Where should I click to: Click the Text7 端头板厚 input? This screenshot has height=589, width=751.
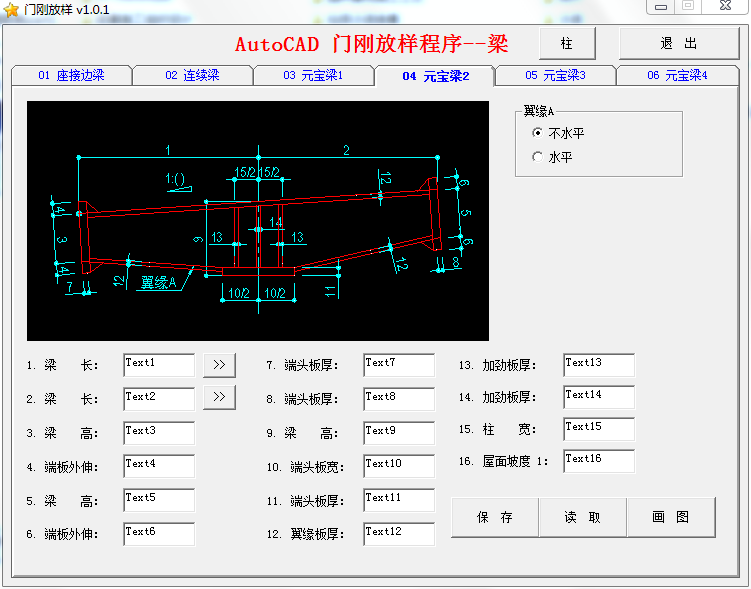click(x=399, y=365)
